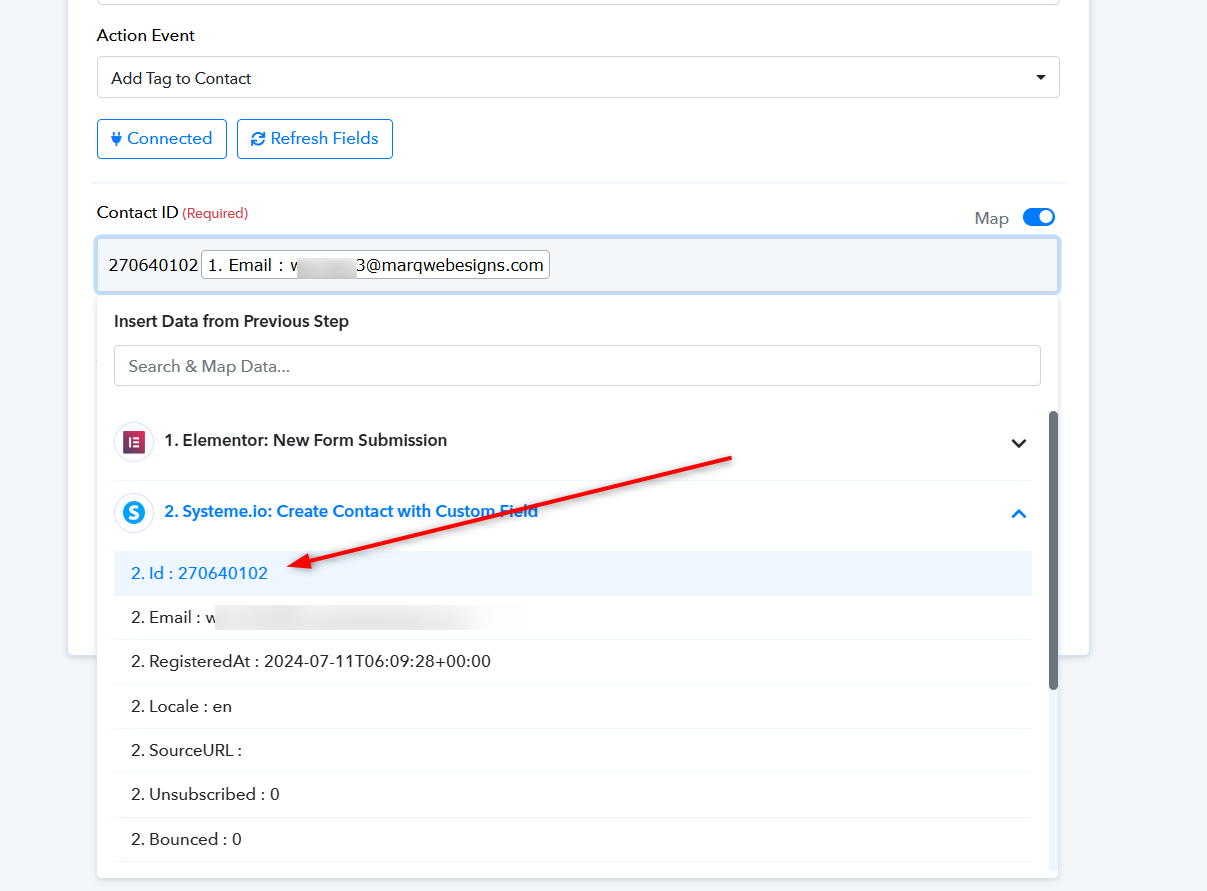Open the Action Event dropdown

click(x=578, y=77)
